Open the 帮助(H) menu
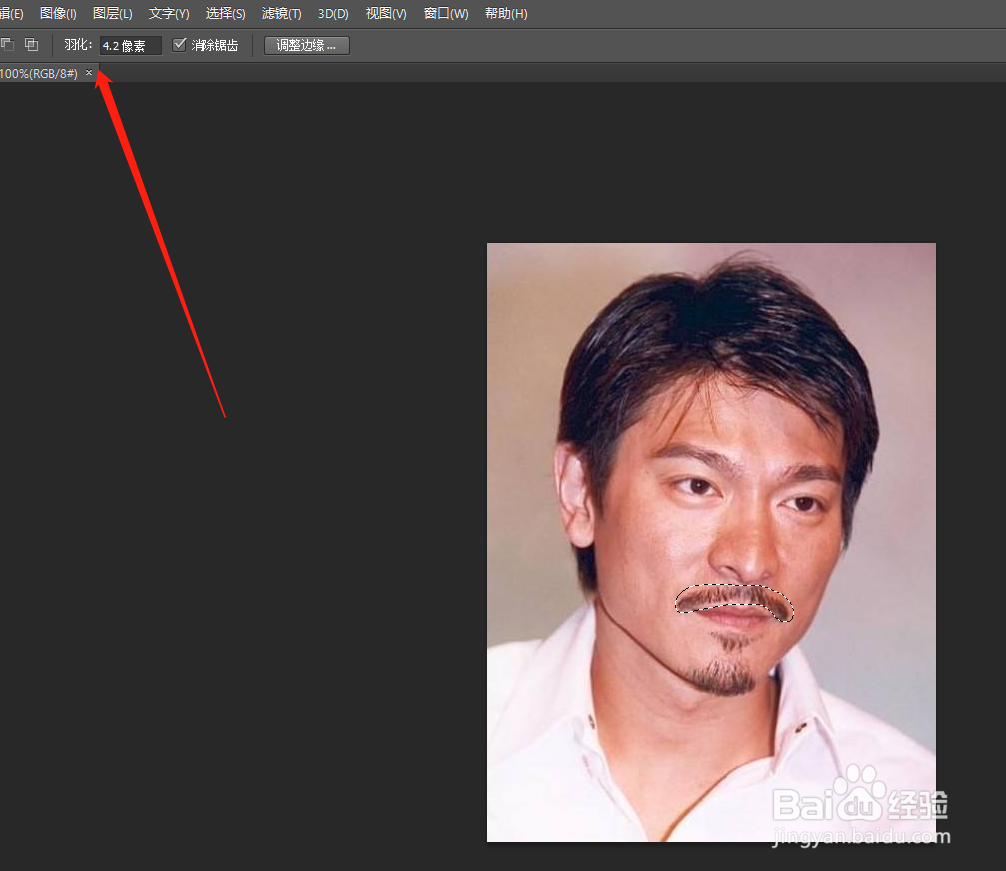This screenshot has height=871, width=1006. click(x=506, y=13)
